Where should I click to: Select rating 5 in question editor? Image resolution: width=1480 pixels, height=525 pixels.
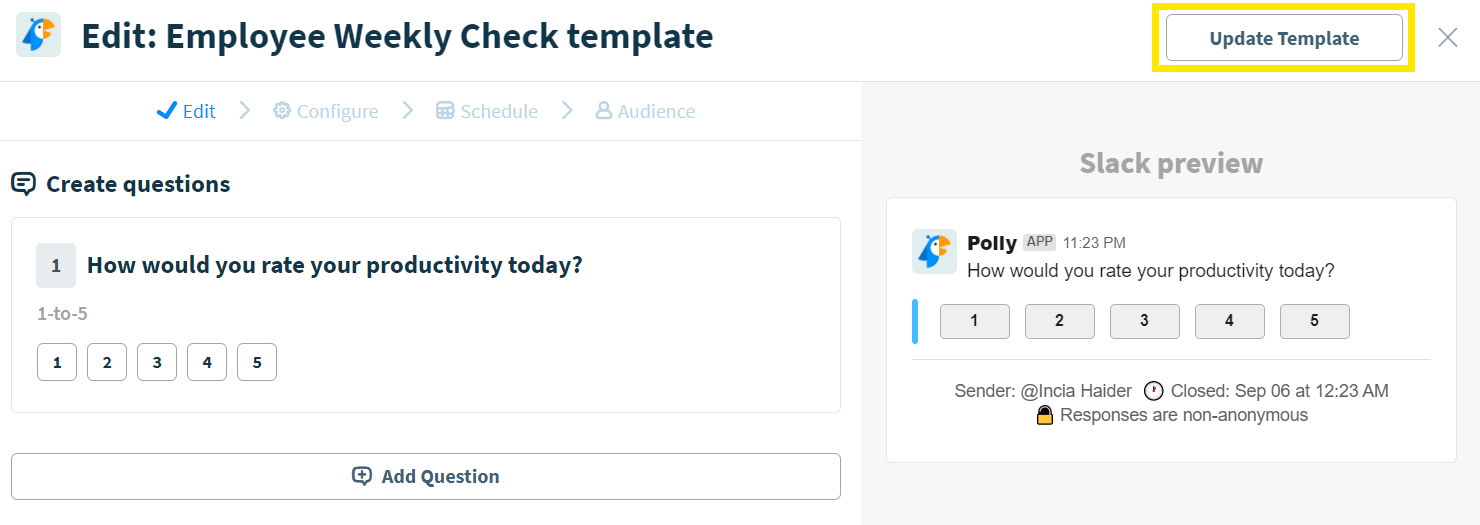257,362
